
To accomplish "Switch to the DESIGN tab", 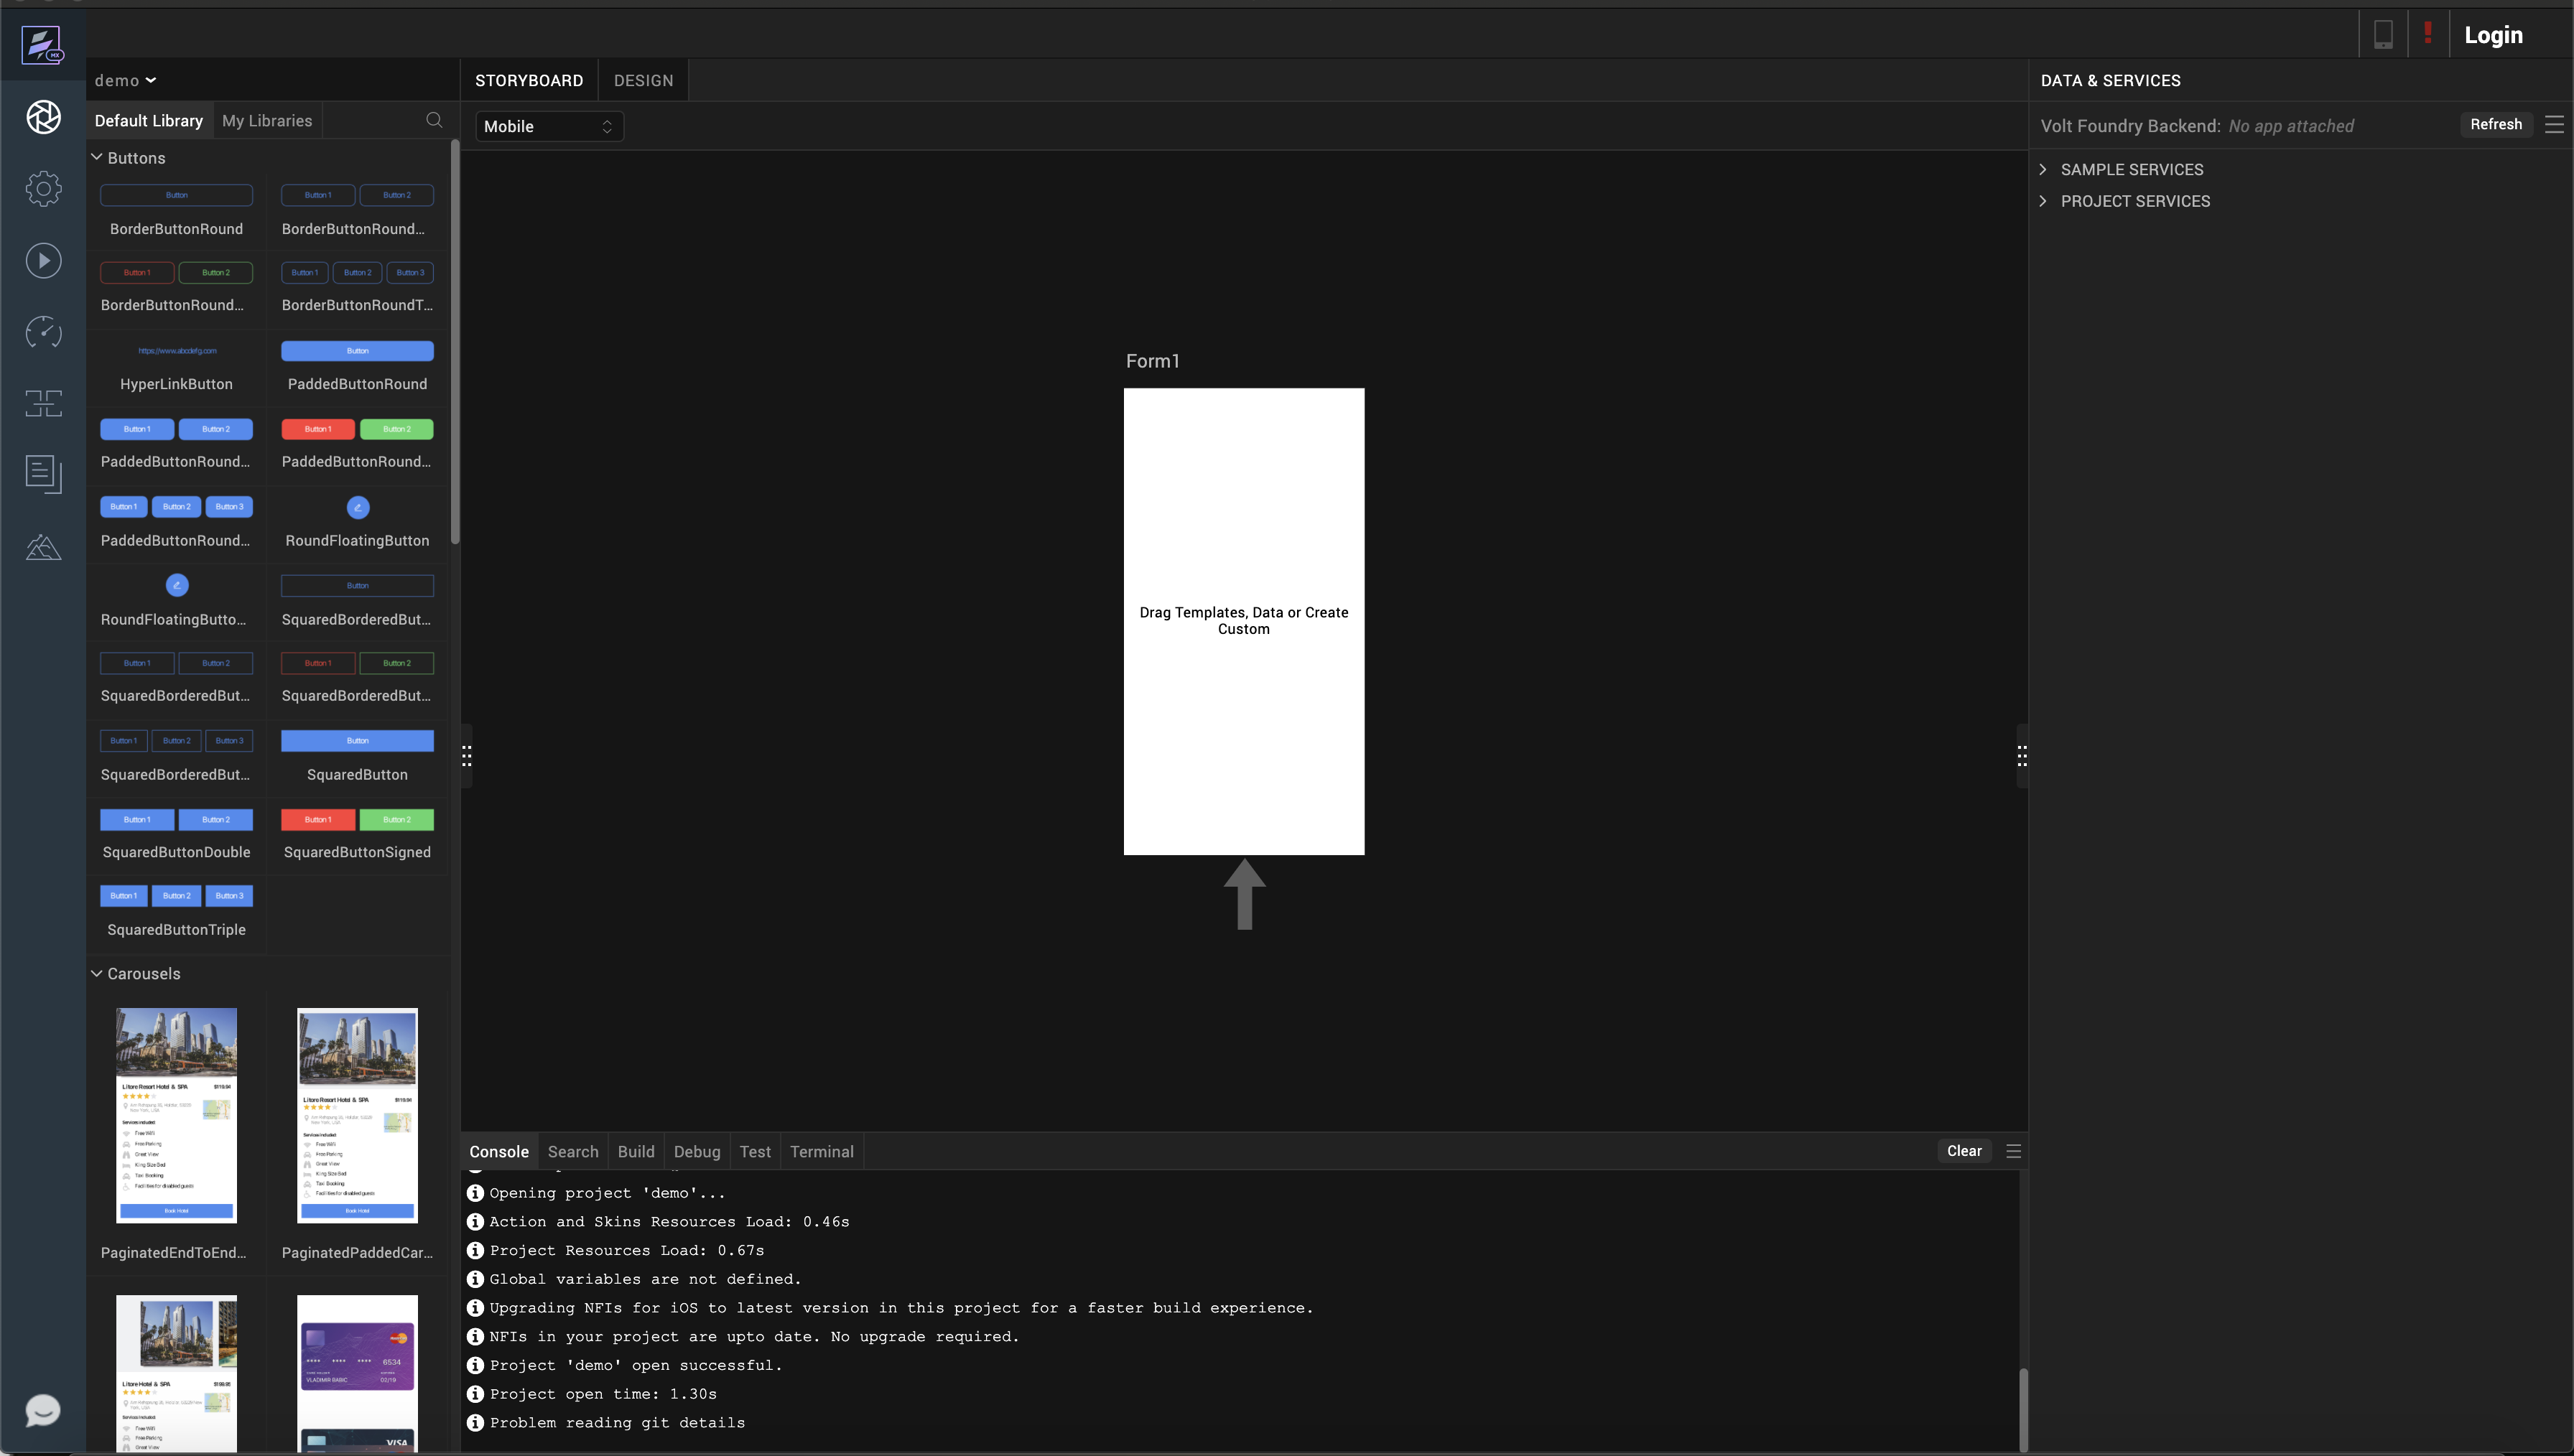I will [643, 81].
